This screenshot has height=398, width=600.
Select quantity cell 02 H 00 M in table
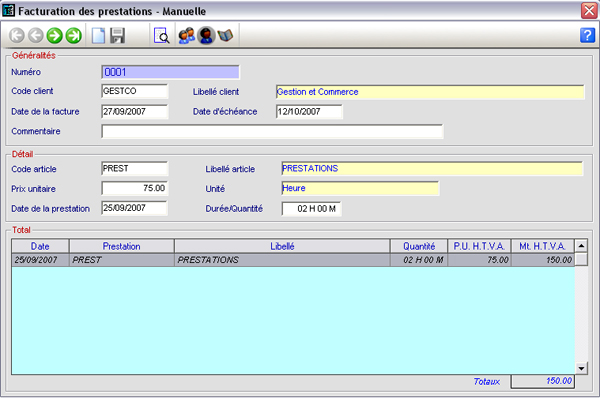coord(419,260)
